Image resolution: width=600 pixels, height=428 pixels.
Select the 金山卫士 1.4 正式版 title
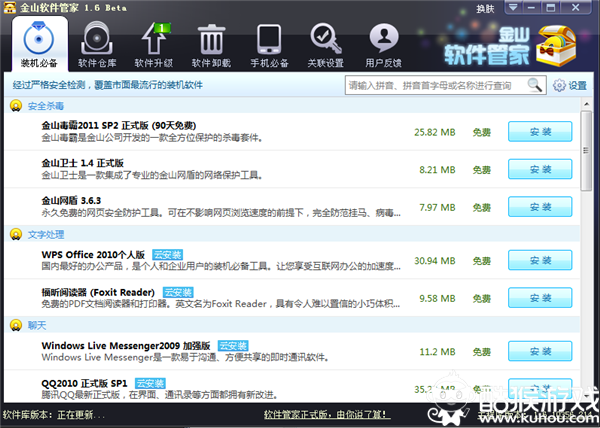coord(82,163)
